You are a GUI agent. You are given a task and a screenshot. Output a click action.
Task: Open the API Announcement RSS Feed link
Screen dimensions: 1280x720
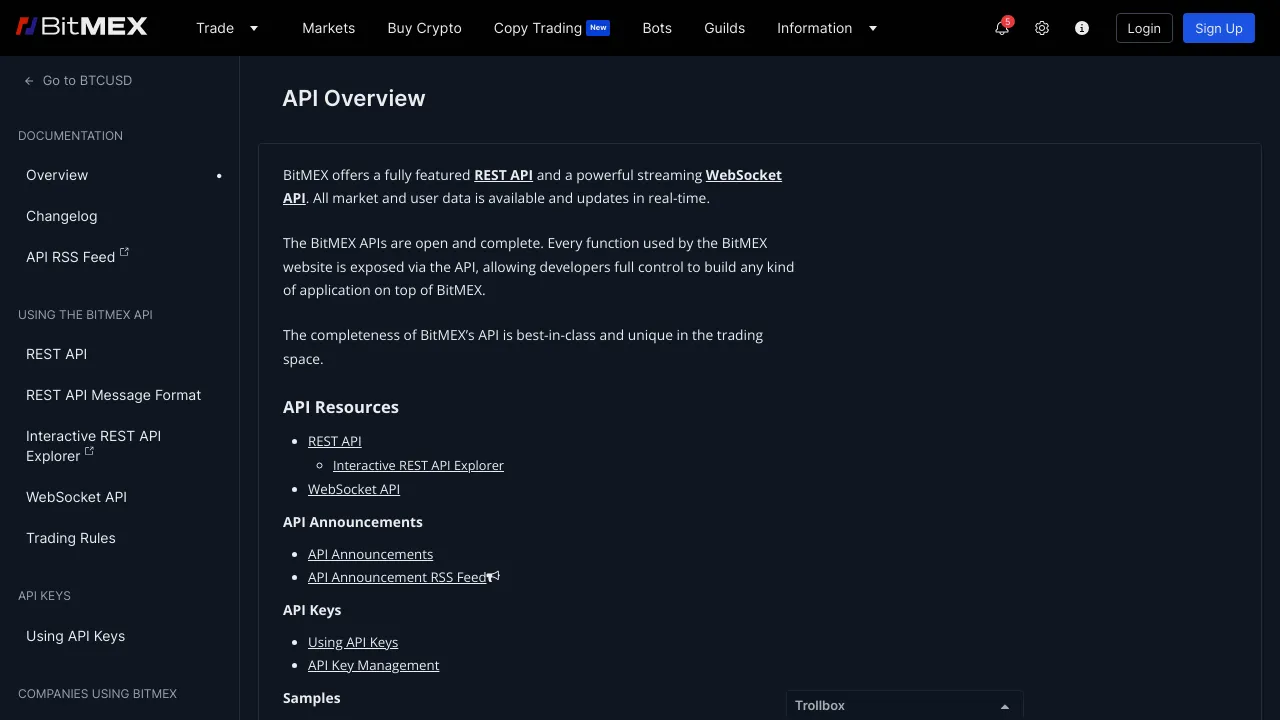click(397, 577)
